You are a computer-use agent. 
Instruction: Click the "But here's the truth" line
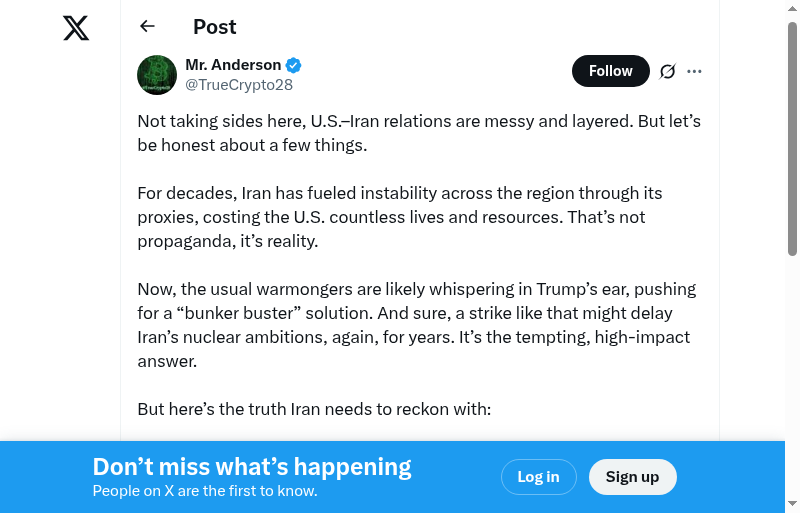[314, 409]
